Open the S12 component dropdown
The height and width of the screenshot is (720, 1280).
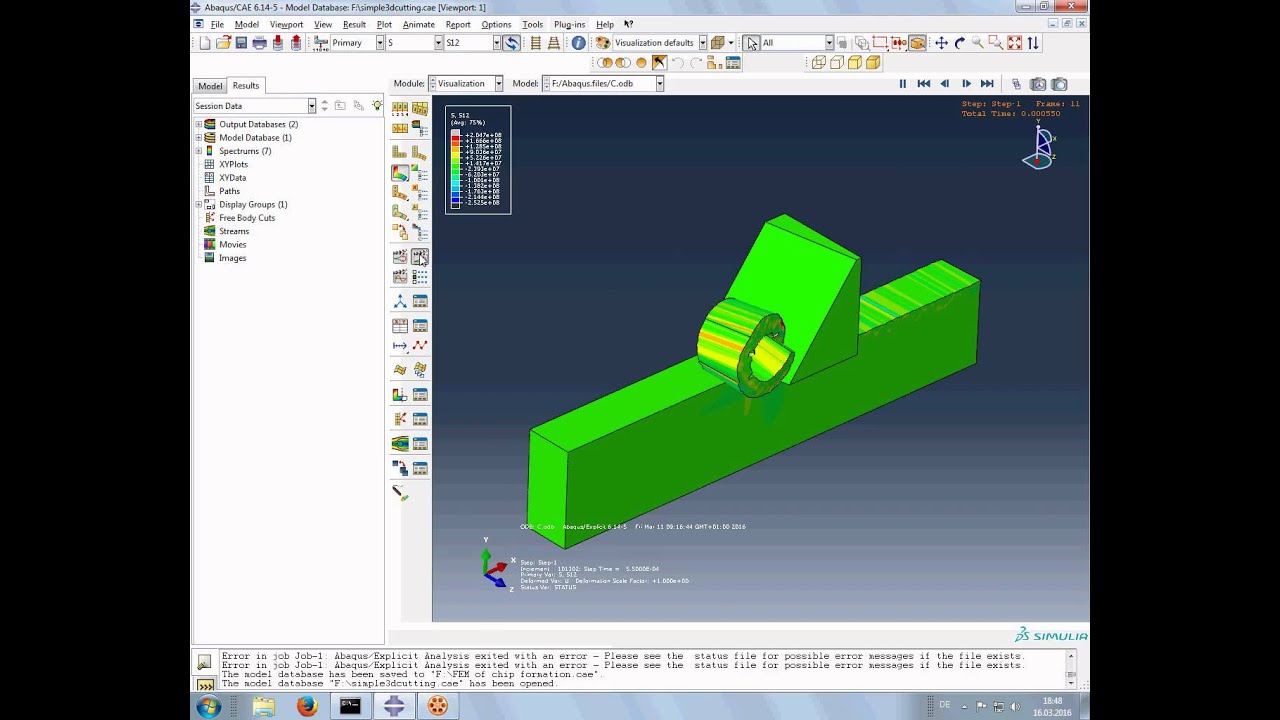[x=497, y=43]
